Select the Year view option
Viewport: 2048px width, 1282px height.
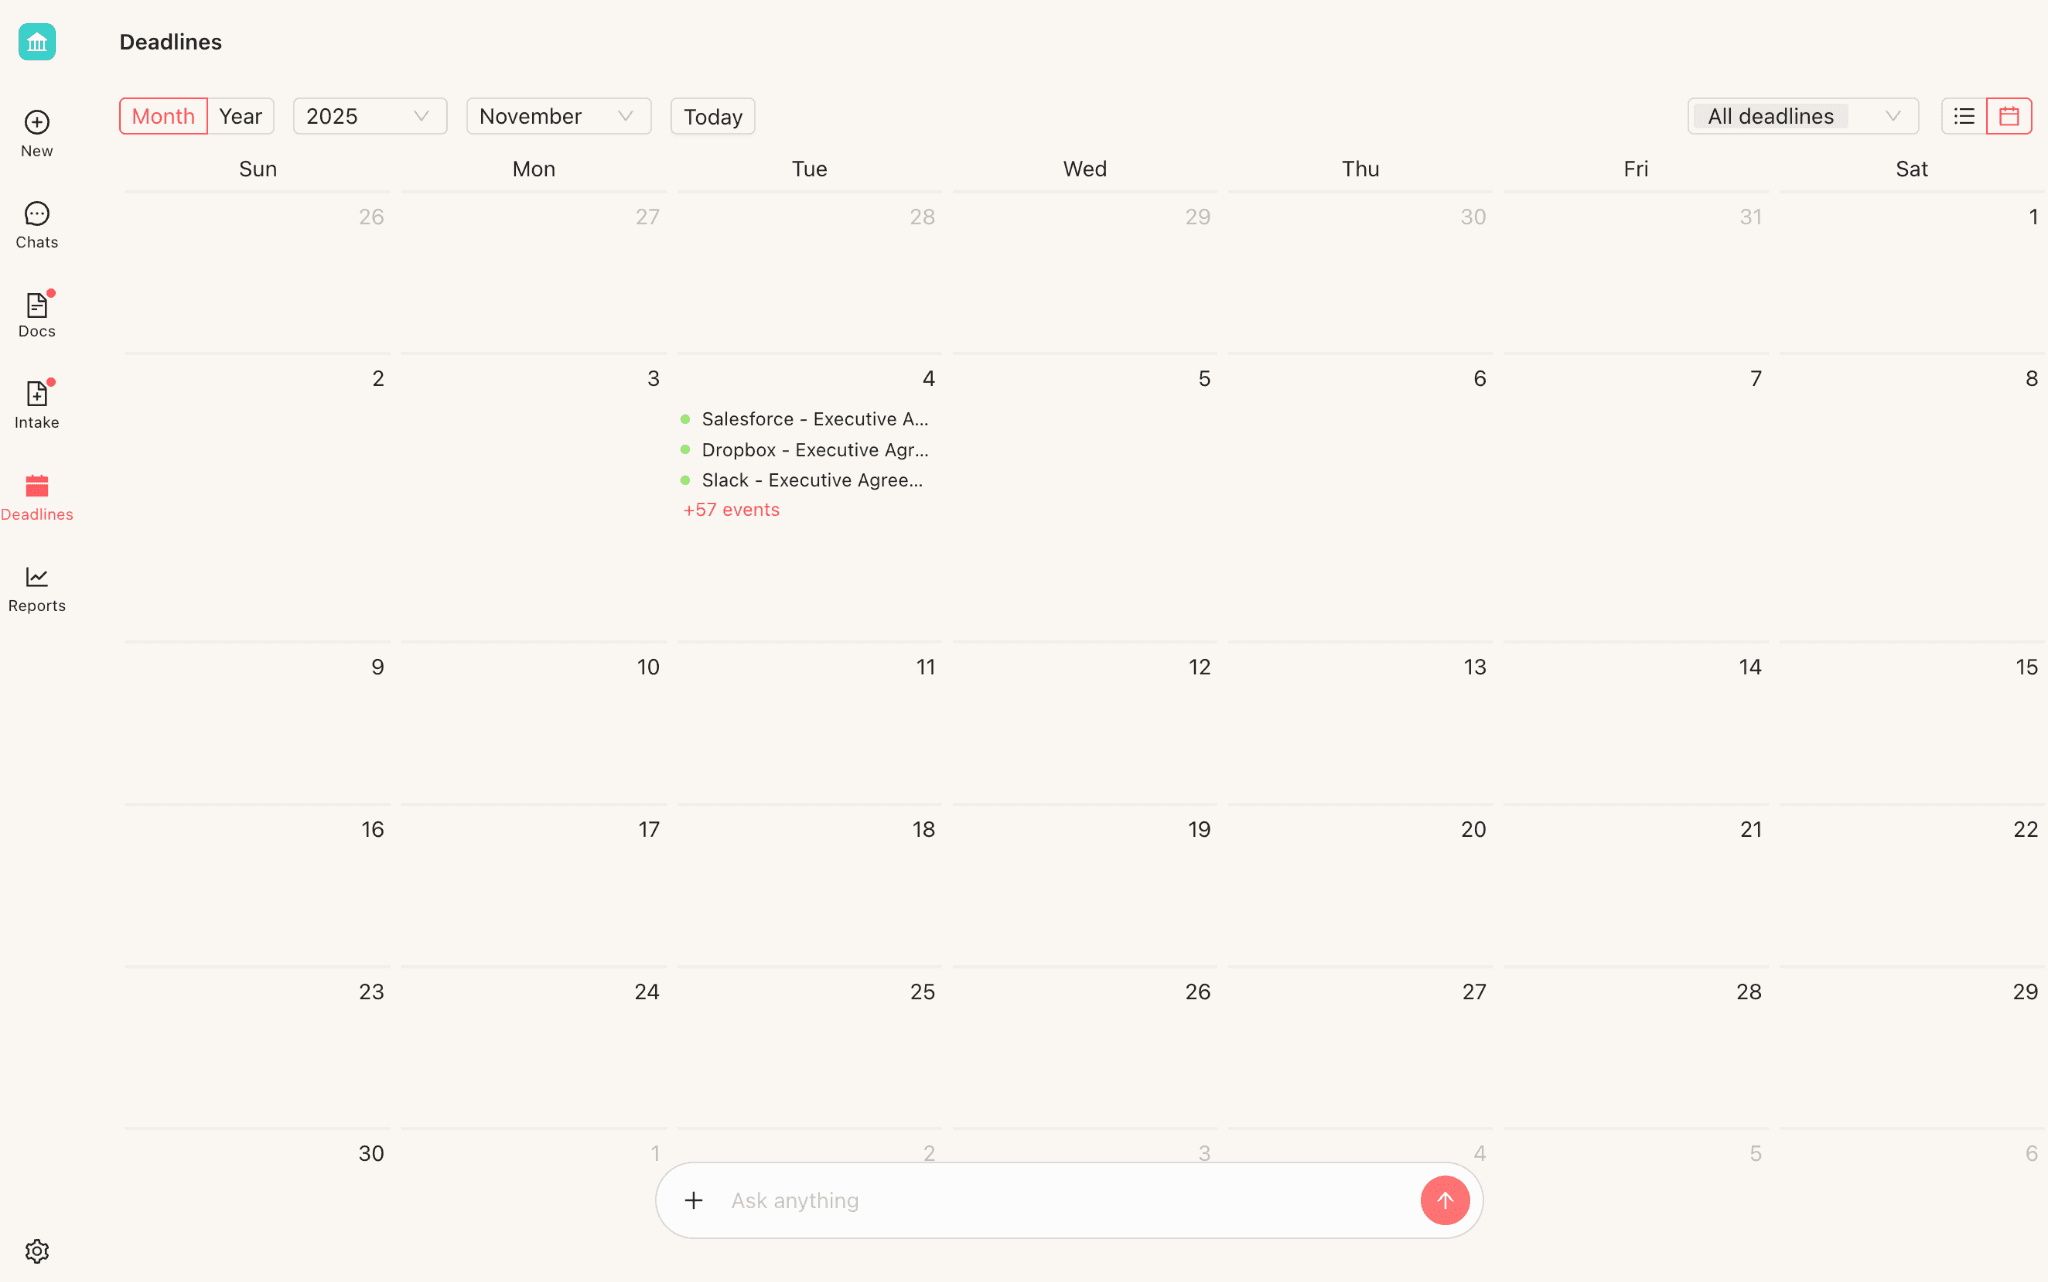[241, 116]
